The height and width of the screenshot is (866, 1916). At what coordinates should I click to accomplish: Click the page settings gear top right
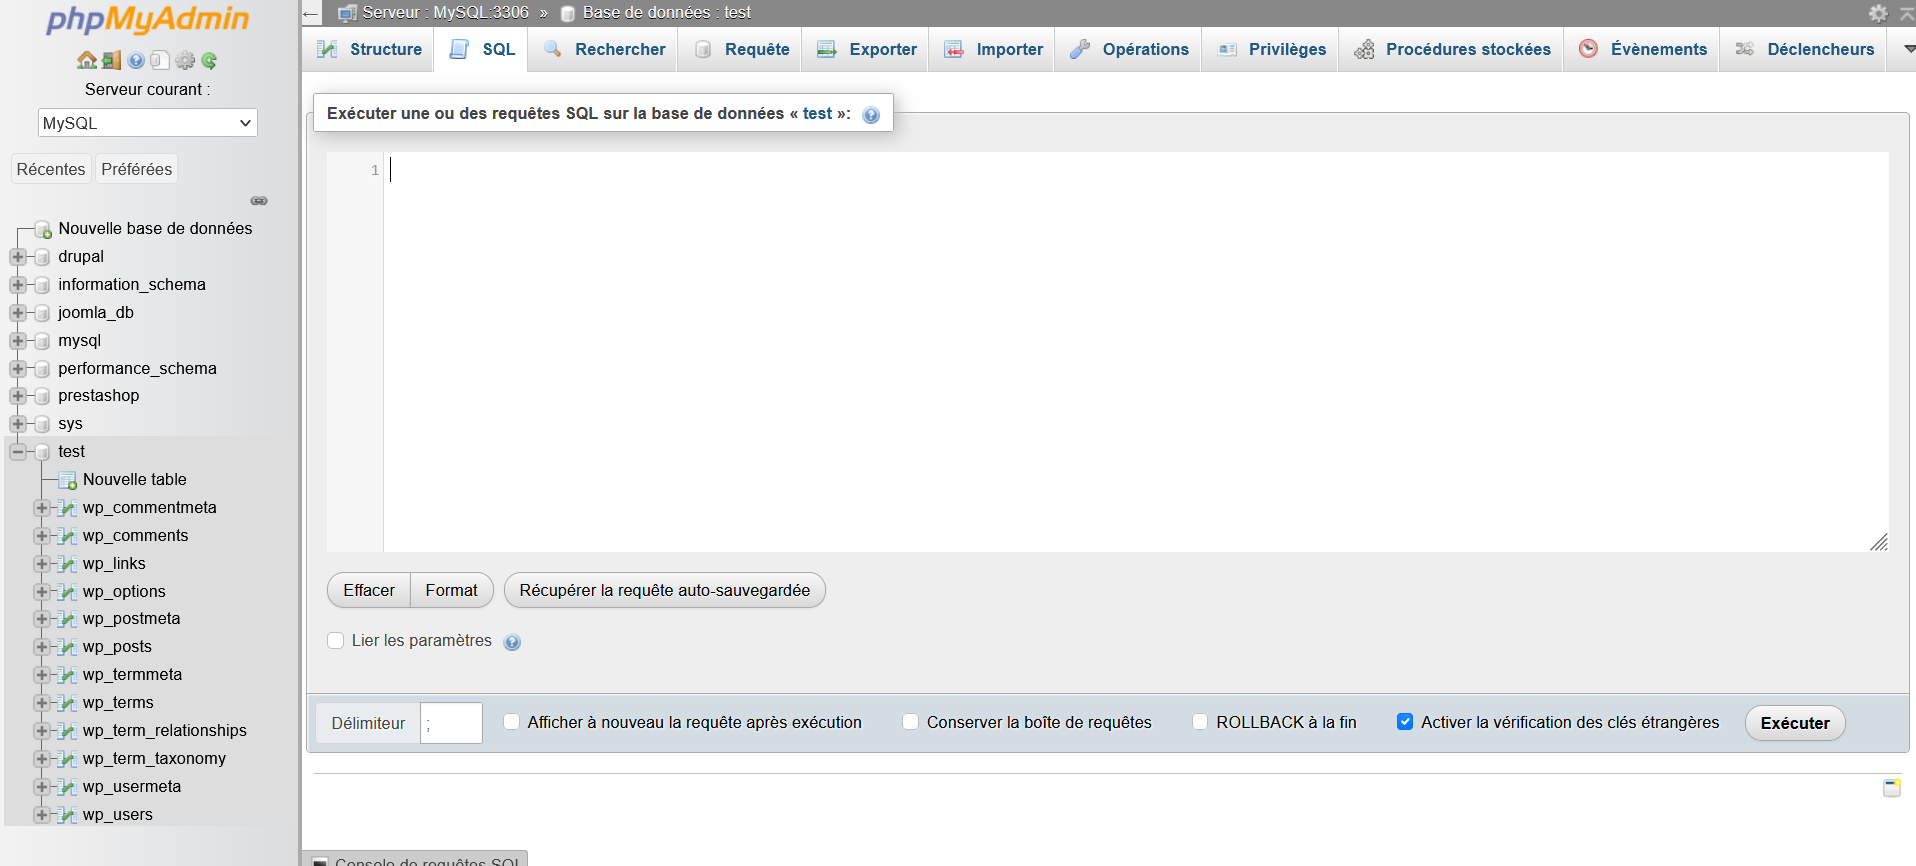click(1878, 13)
